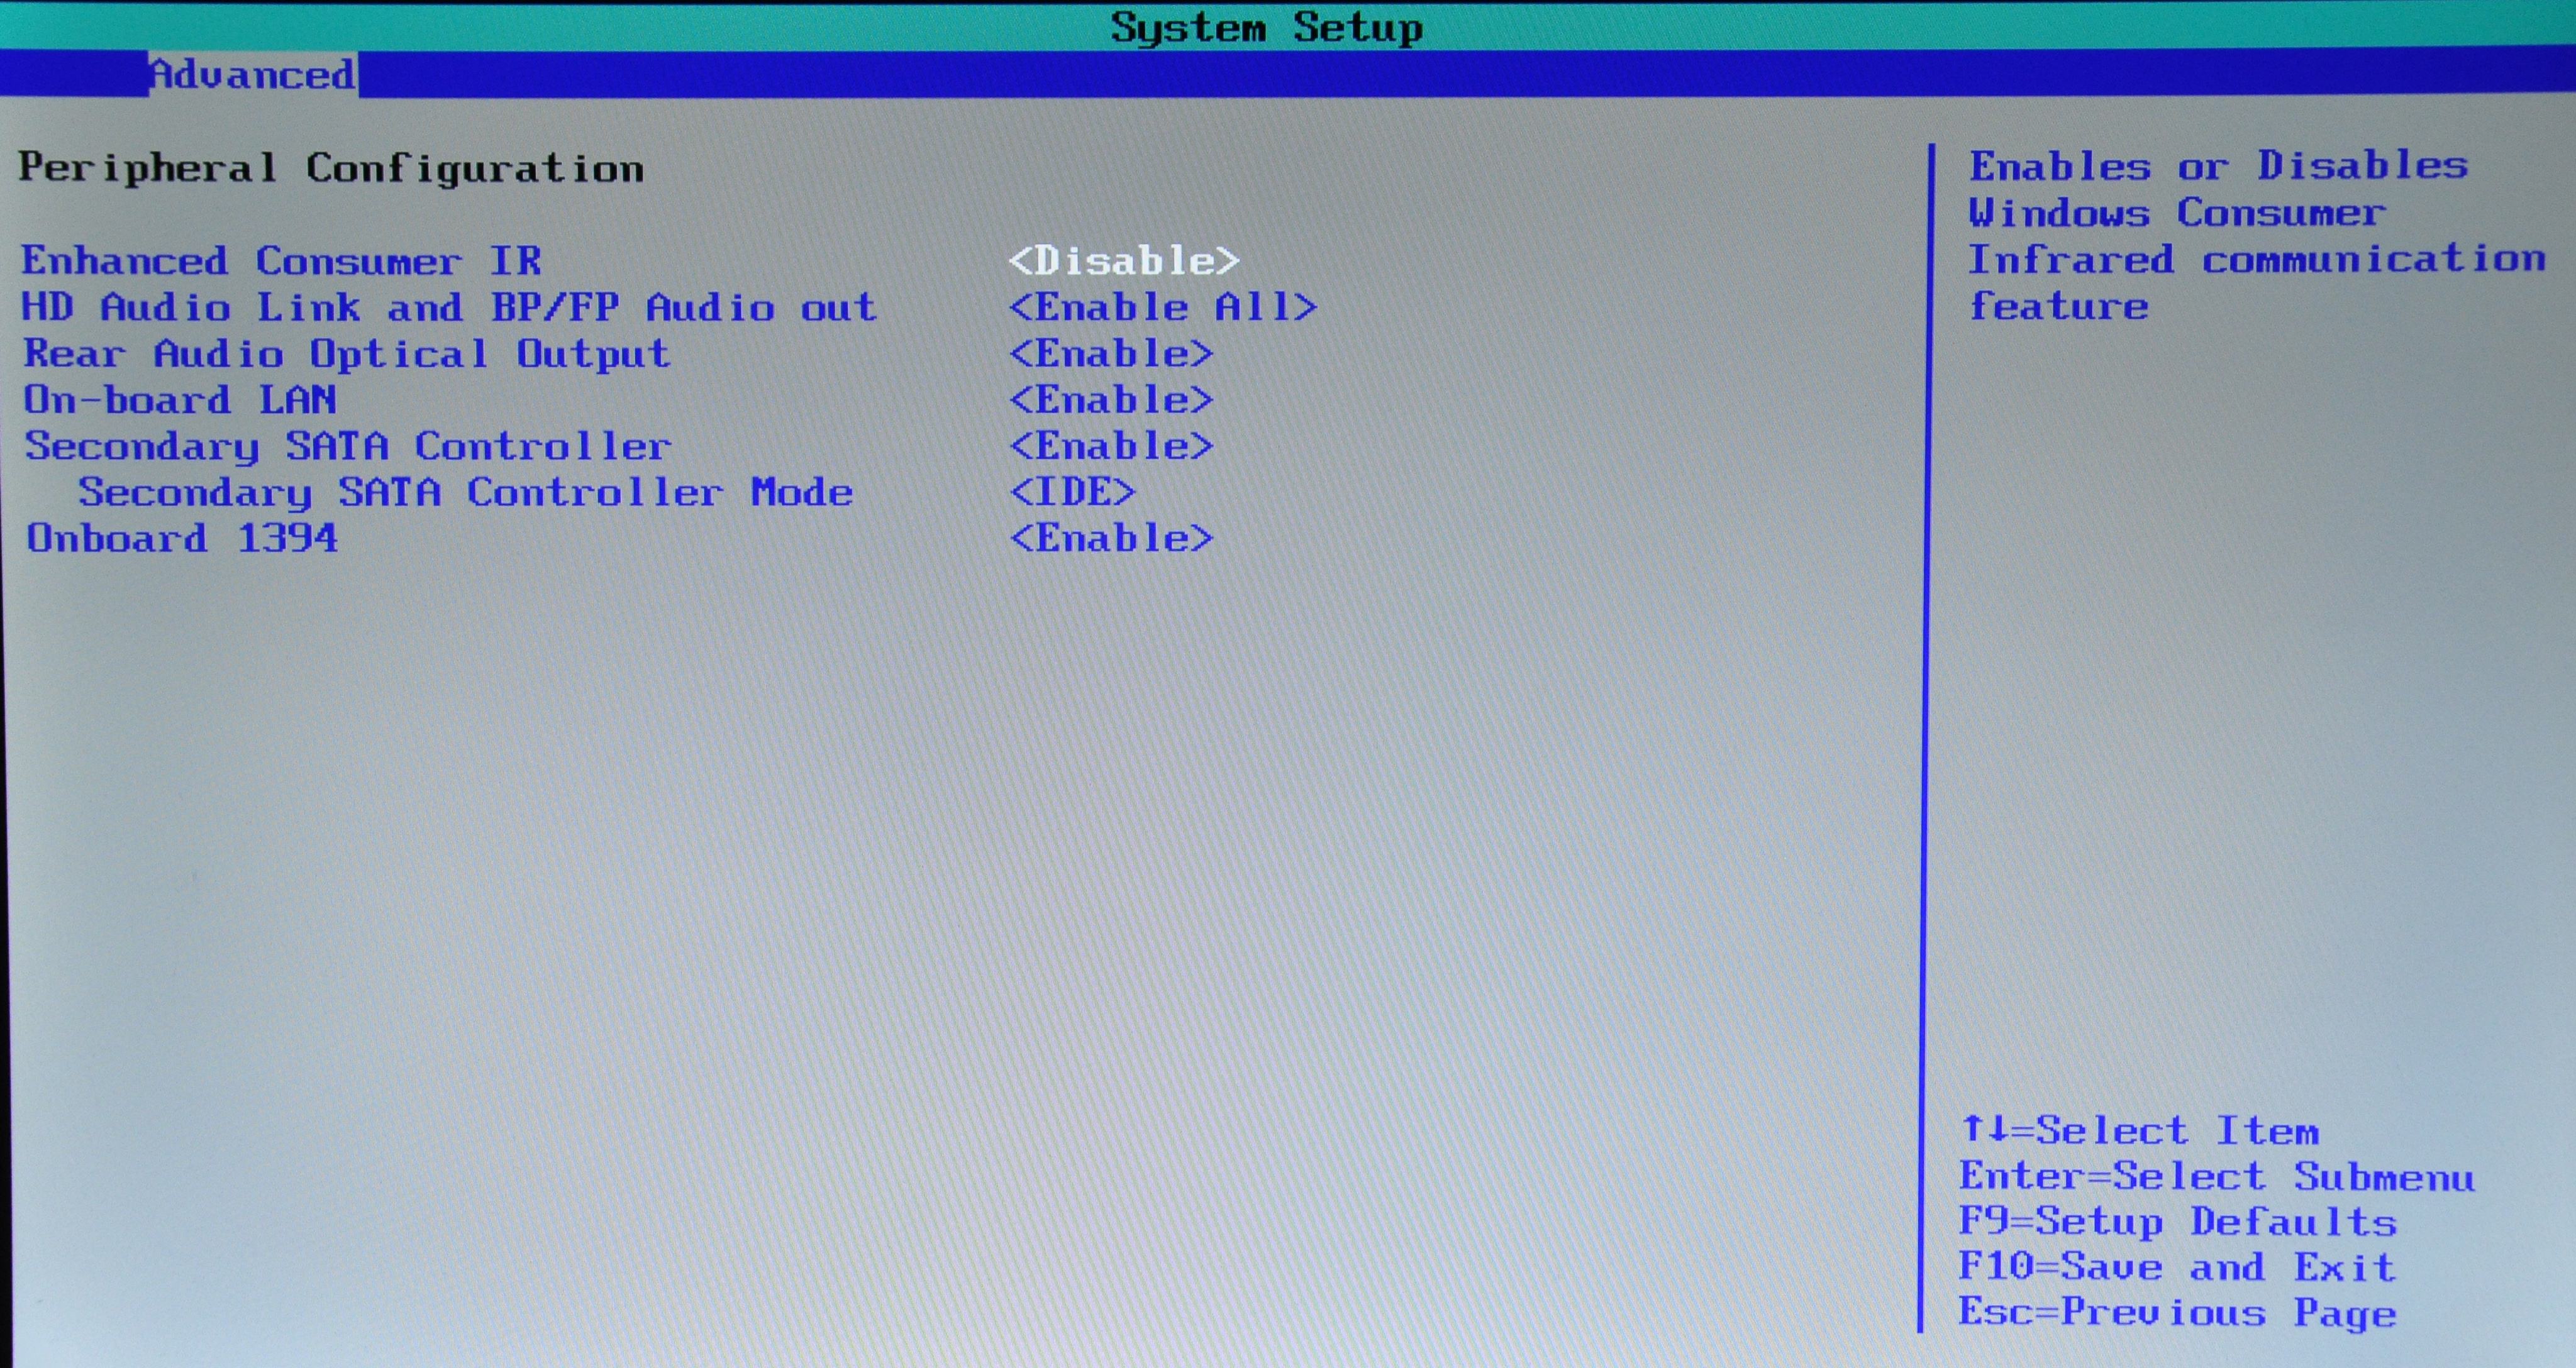2576x1368 pixels.
Task: Select HD Audio Link and BP/FP Audio out
Action: tap(449, 307)
